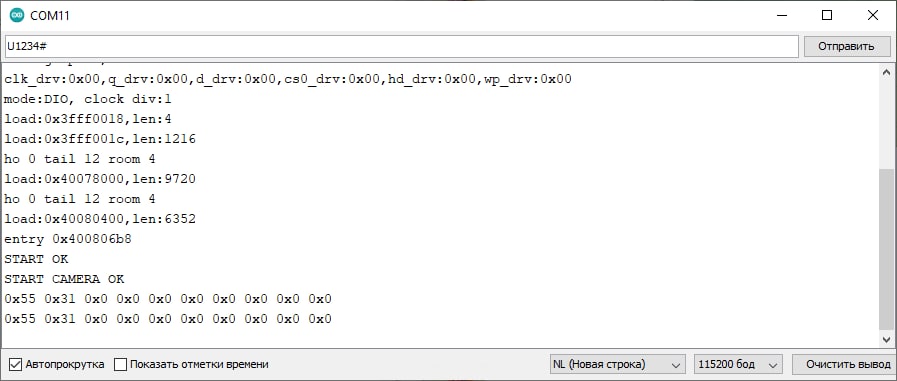Click the scrollbar down arrow

click(886, 339)
